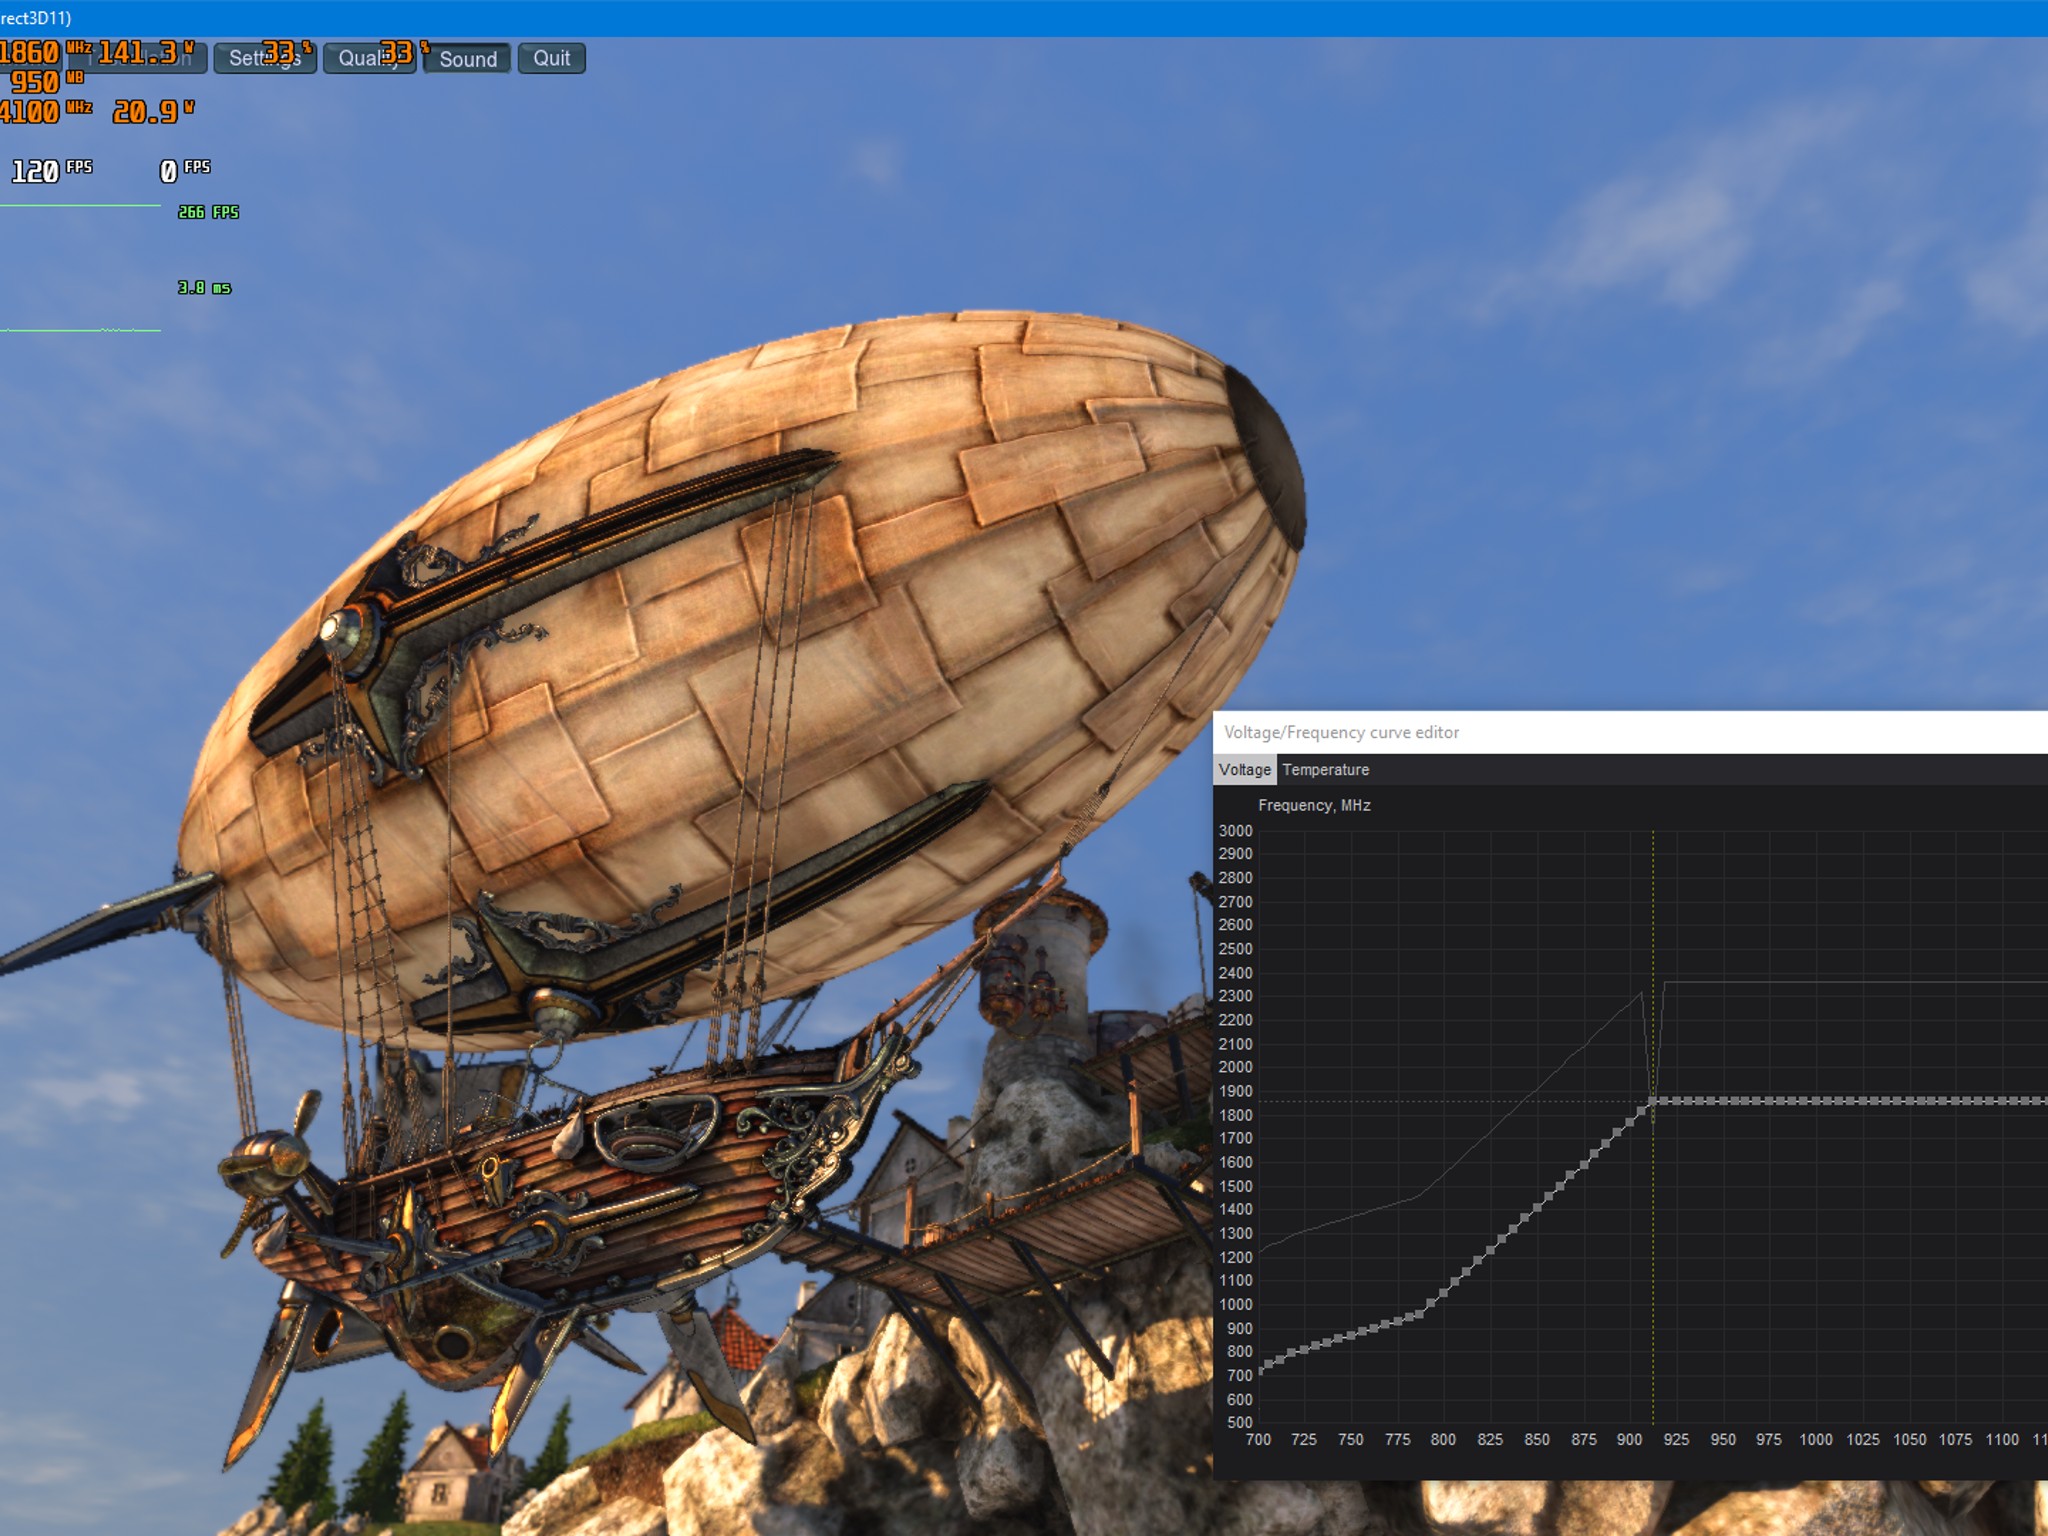
Task: Toggle the Sound button
Action: click(x=467, y=58)
